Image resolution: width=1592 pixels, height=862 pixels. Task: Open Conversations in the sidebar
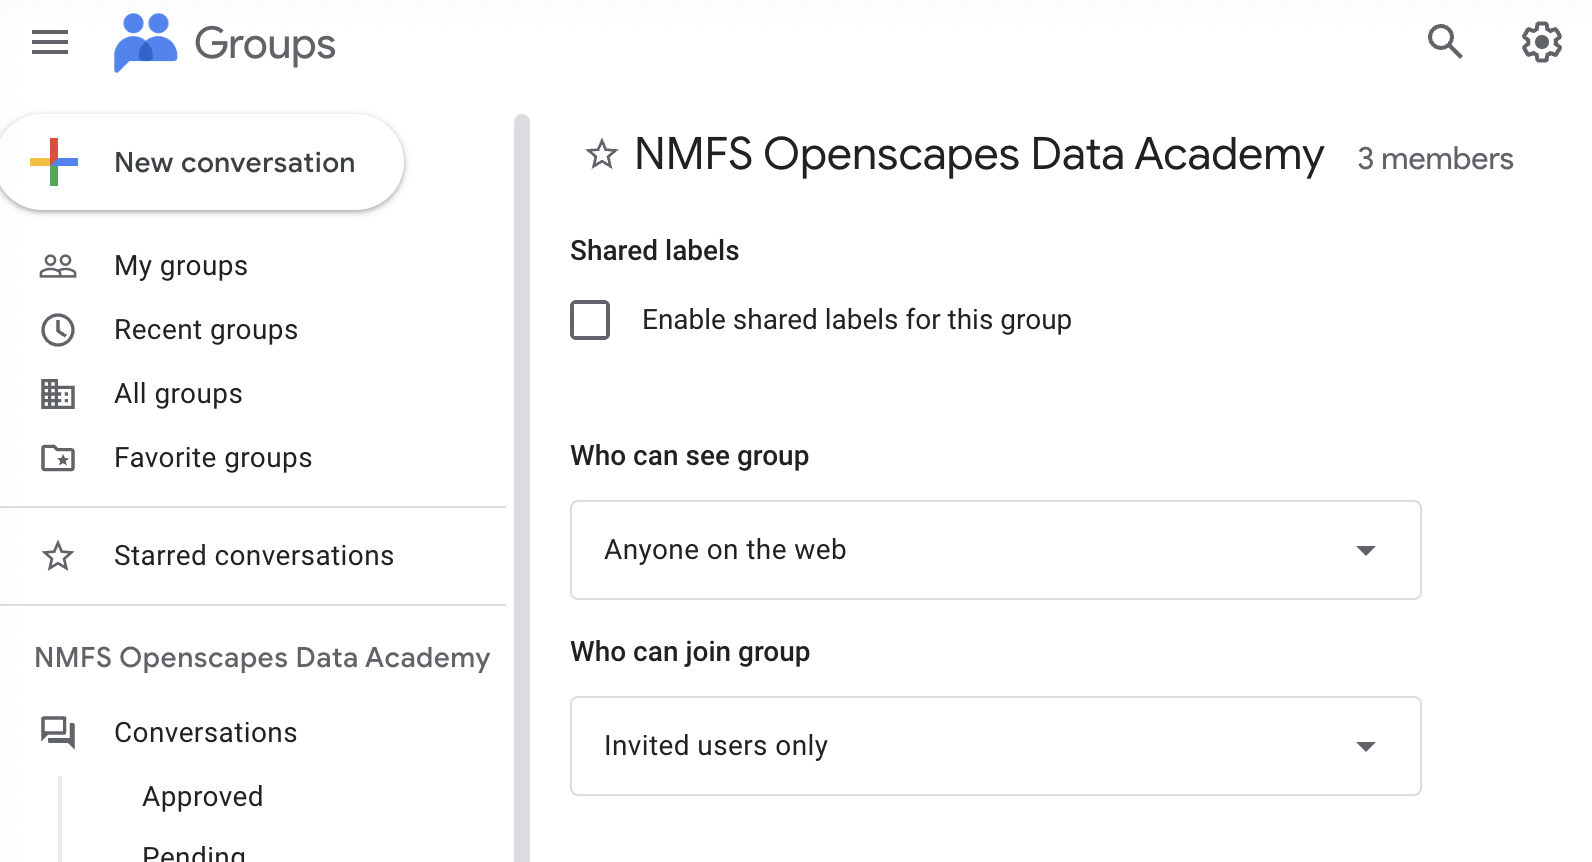point(205,733)
